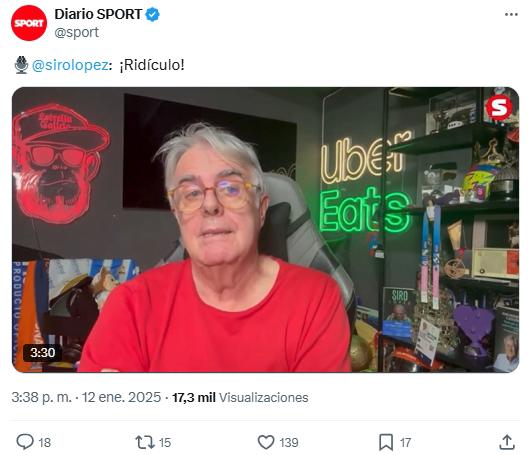Click the 18 replies count

pos(44,443)
